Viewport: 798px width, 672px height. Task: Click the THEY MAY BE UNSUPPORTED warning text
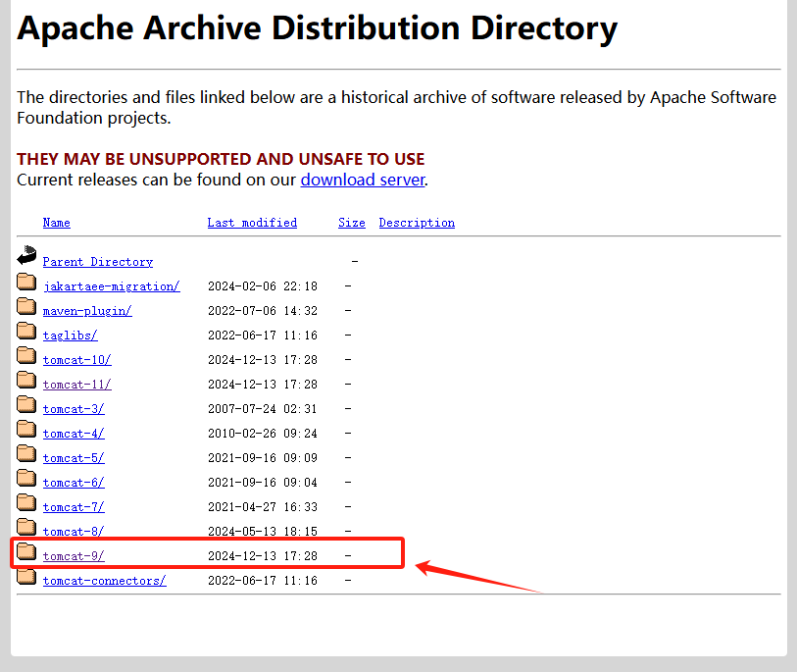pos(220,159)
